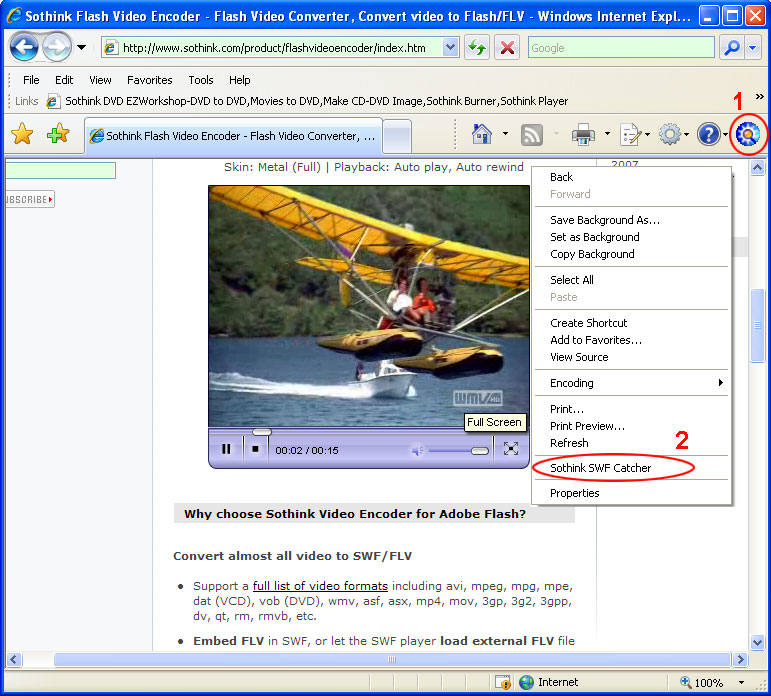The image size is (771, 696).
Task: Click the page icon in address bar
Action: coord(111,48)
